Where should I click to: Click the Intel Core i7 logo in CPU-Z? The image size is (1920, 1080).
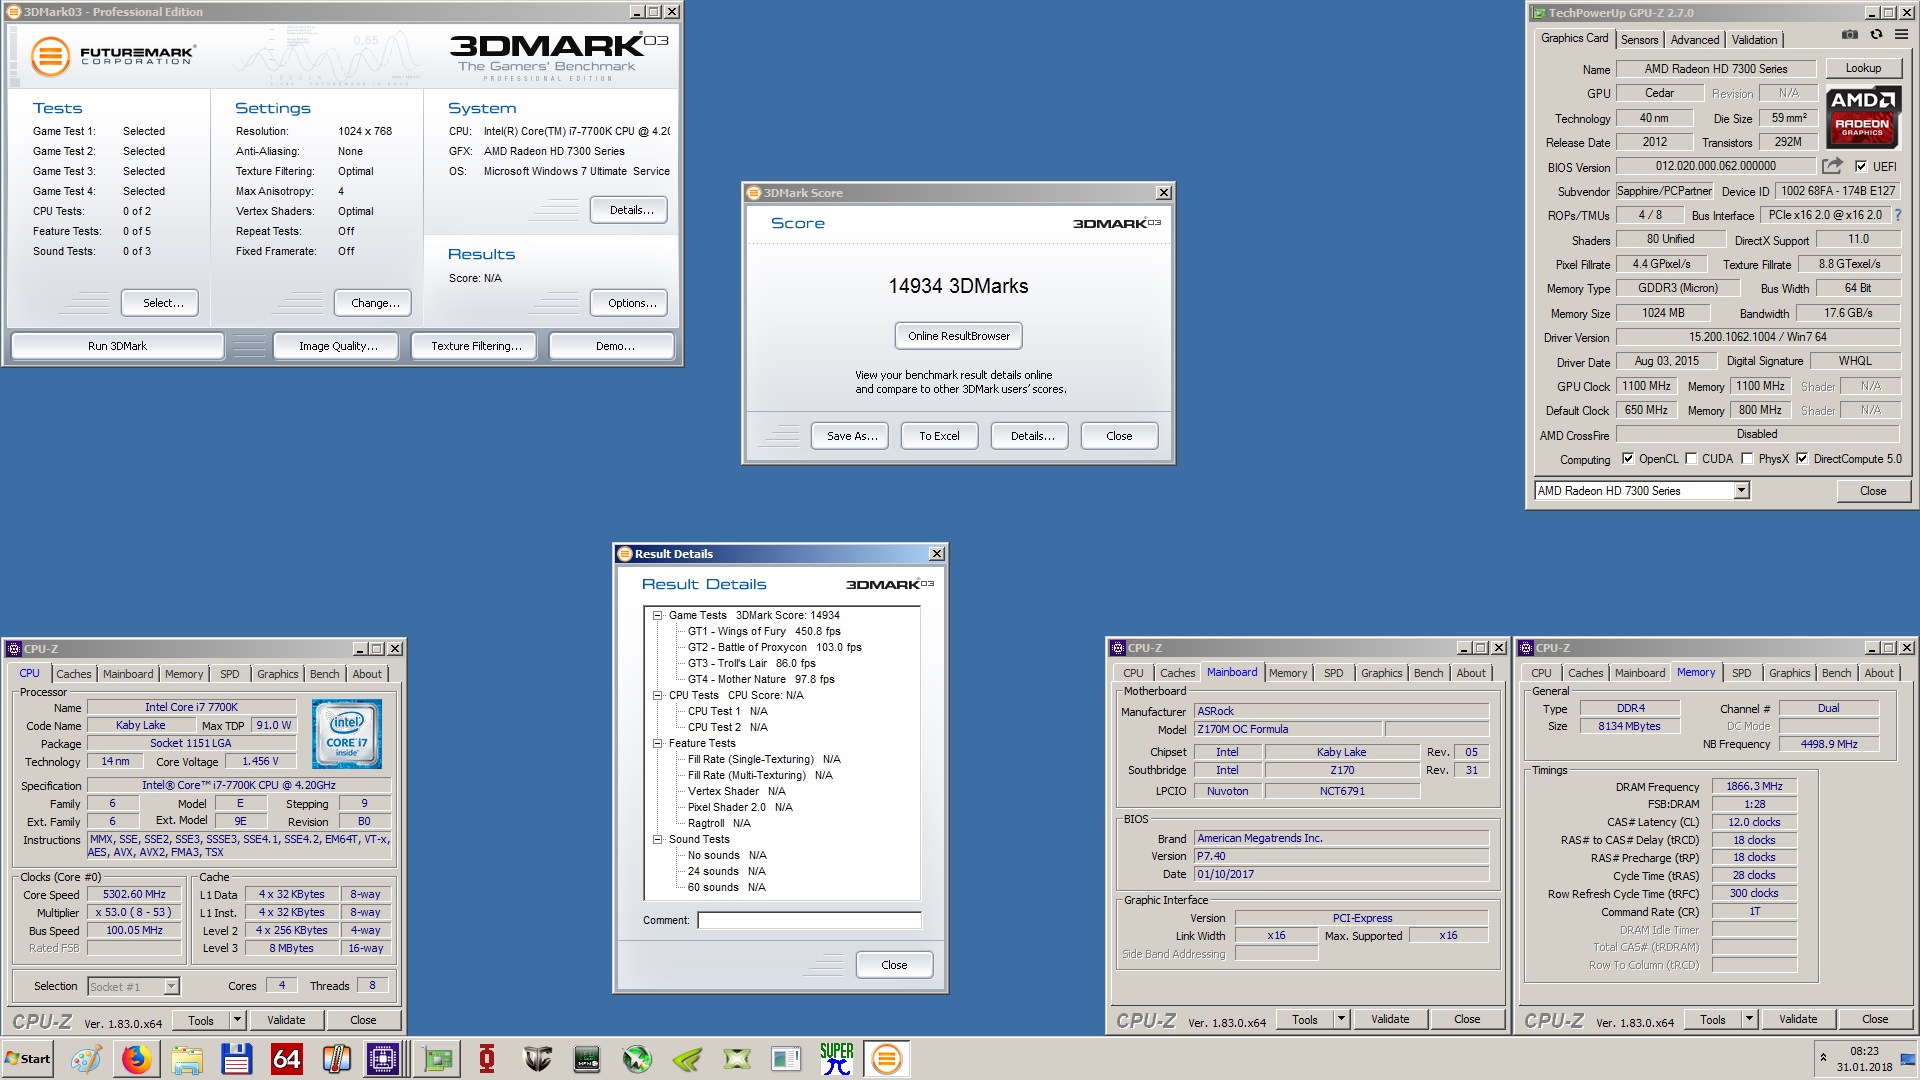tap(346, 734)
